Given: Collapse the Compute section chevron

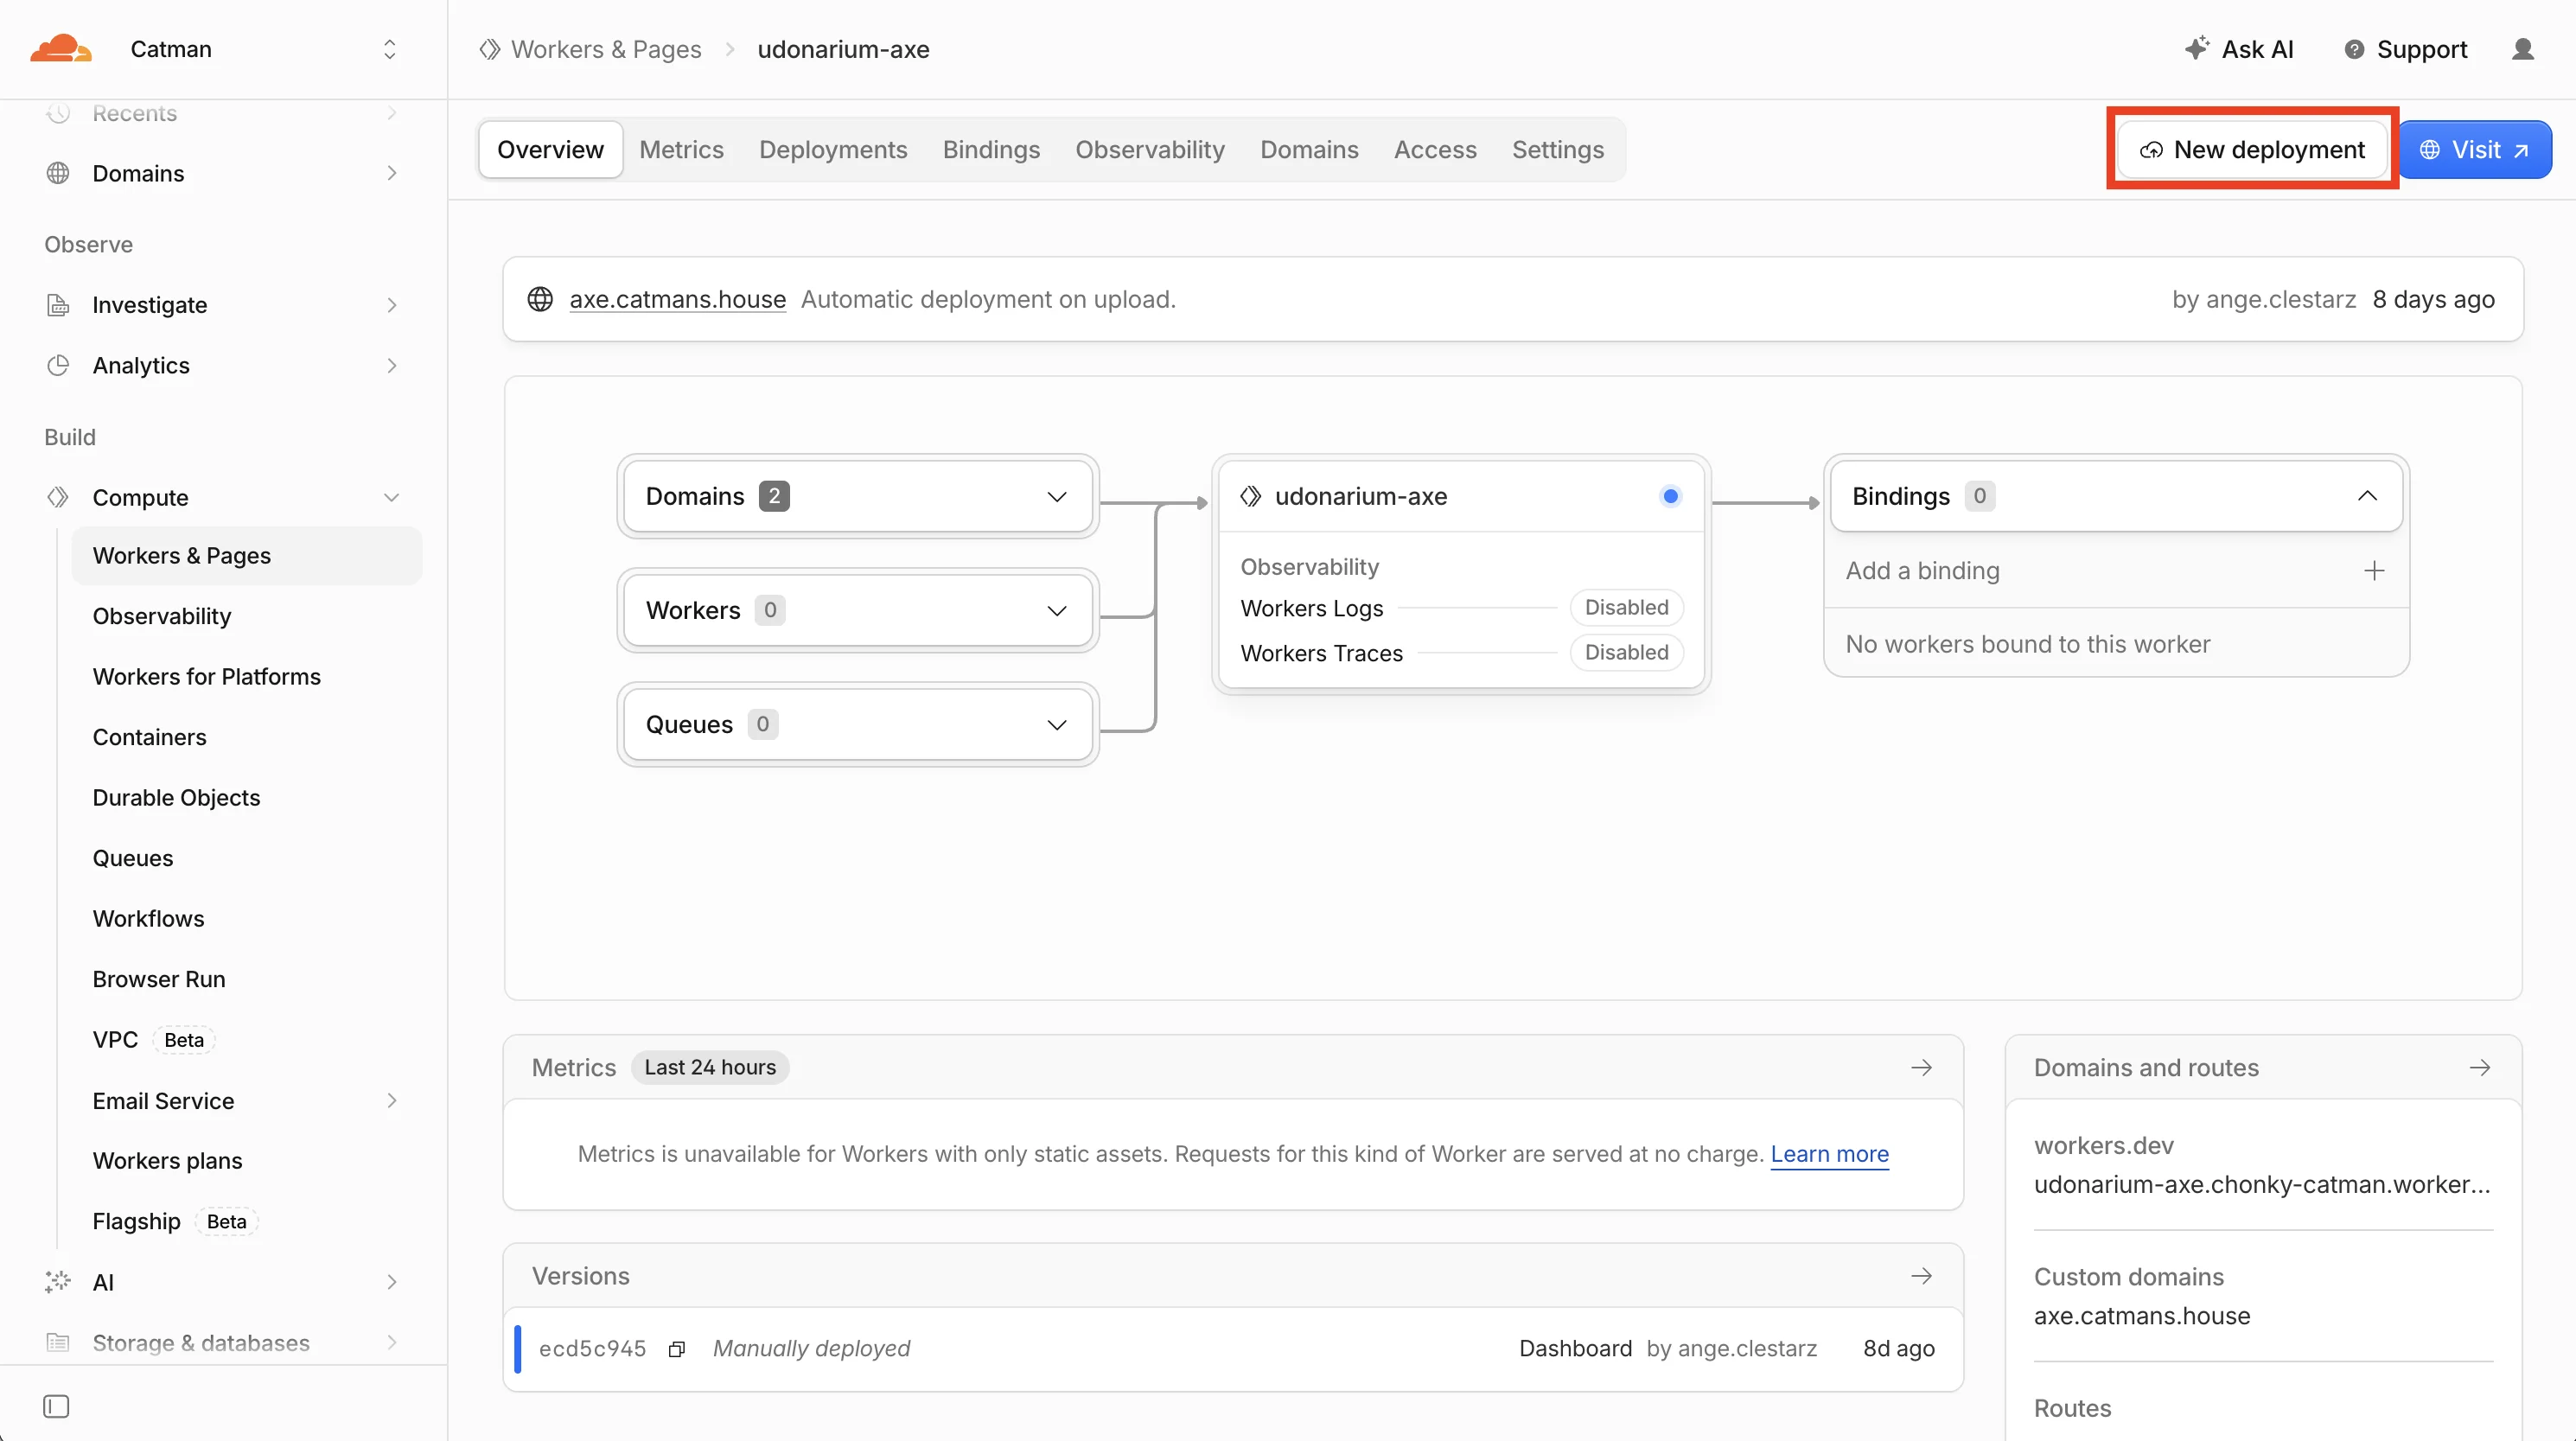Looking at the screenshot, I should point(391,497).
